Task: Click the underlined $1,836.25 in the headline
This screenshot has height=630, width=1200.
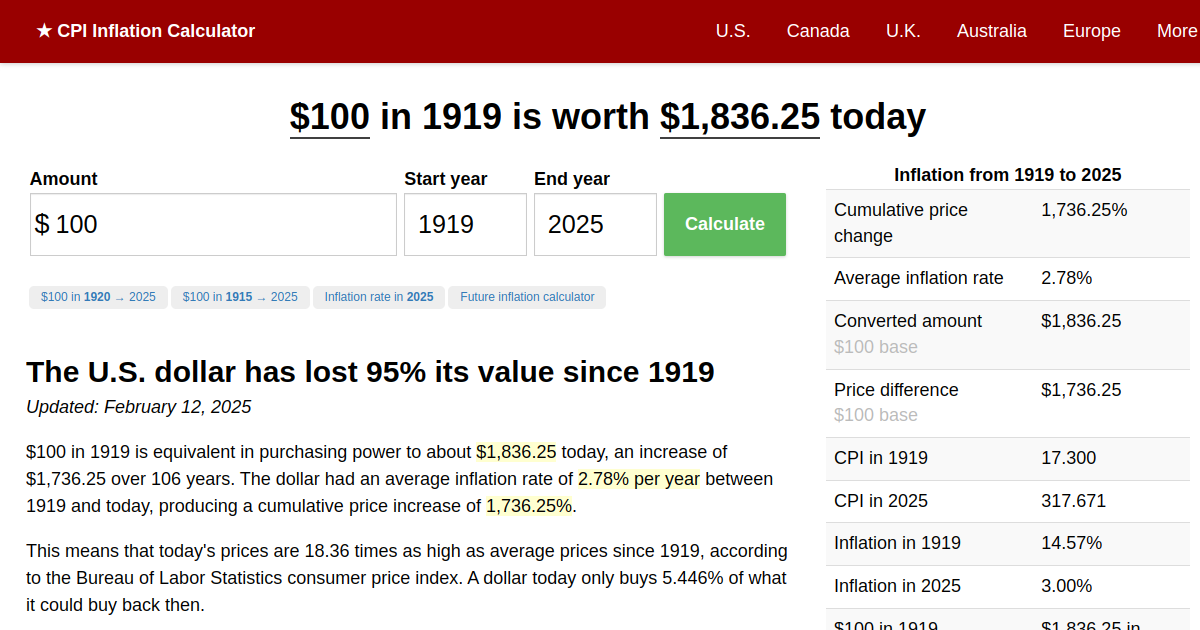Action: coord(739,117)
